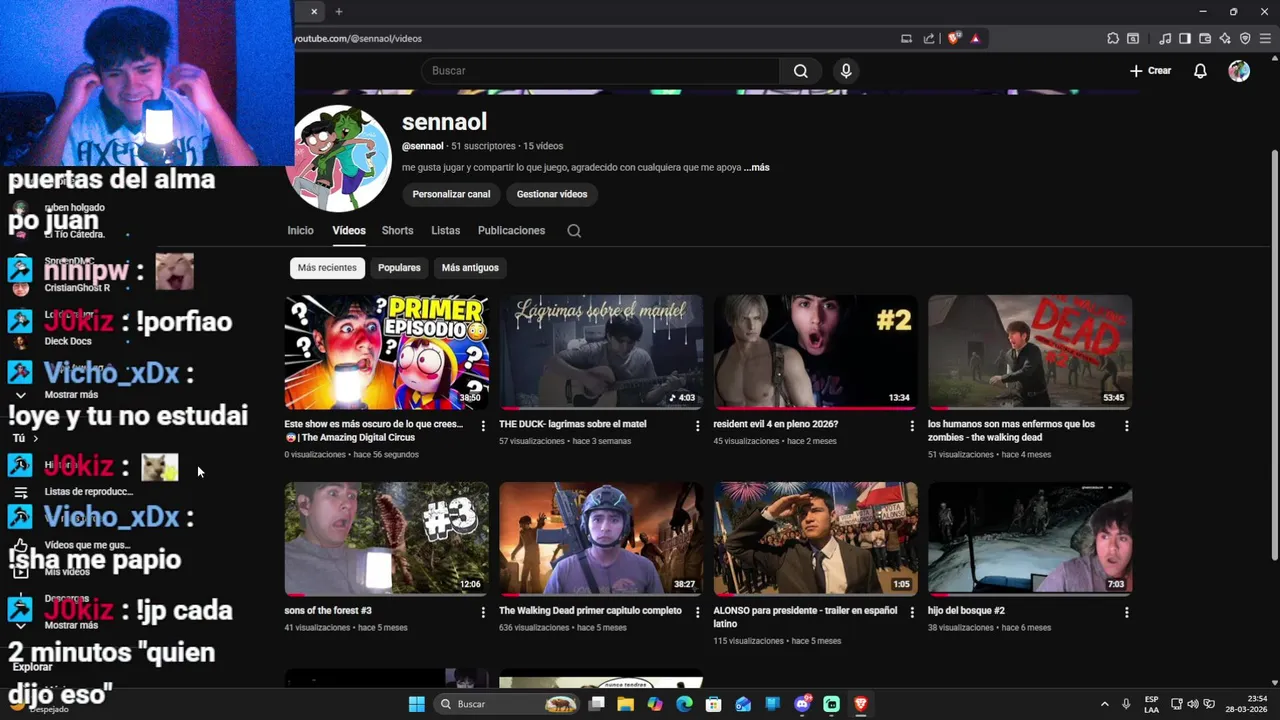The image size is (1280, 720).
Task: Open options for resident evil 4 video
Action: pyautogui.click(x=912, y=426)
